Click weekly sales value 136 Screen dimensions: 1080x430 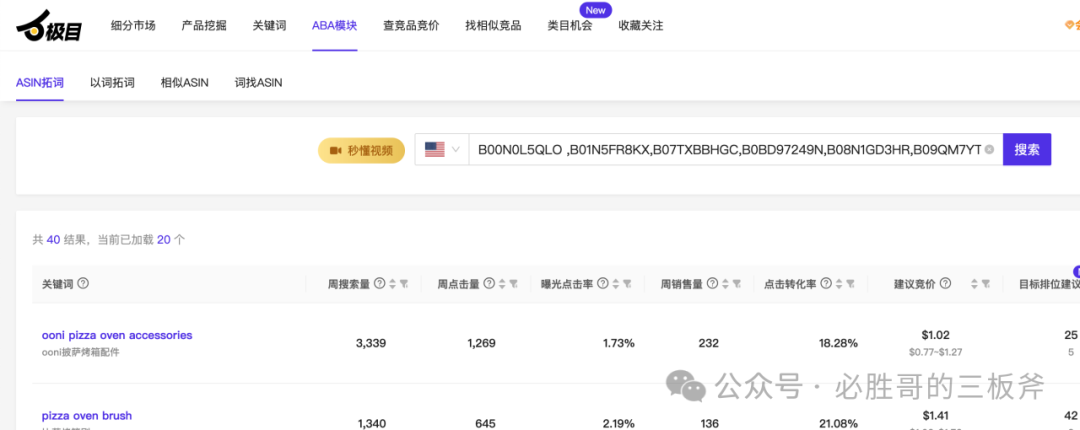coord(708,424)
